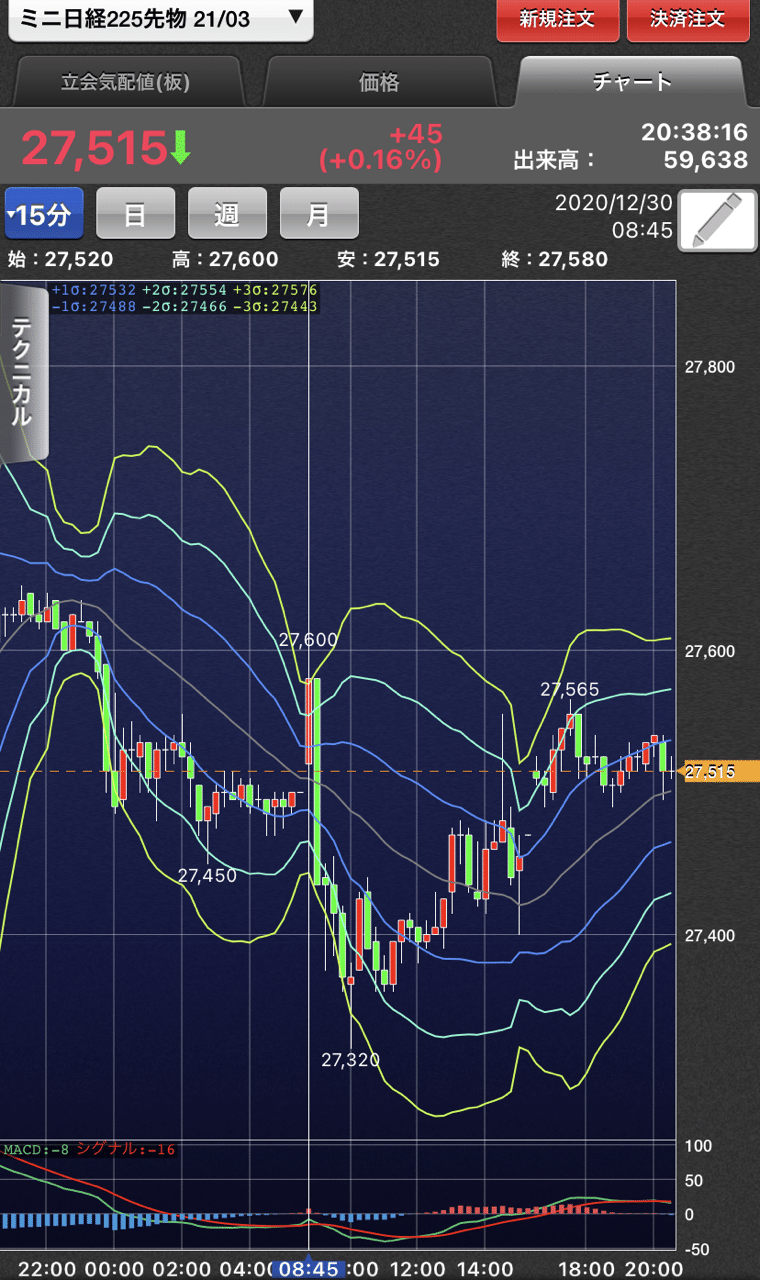Screen dimensions: 760x1280
Task: Click the 27,320 low annotation on chart
Action: click(x=351, y=1060)
